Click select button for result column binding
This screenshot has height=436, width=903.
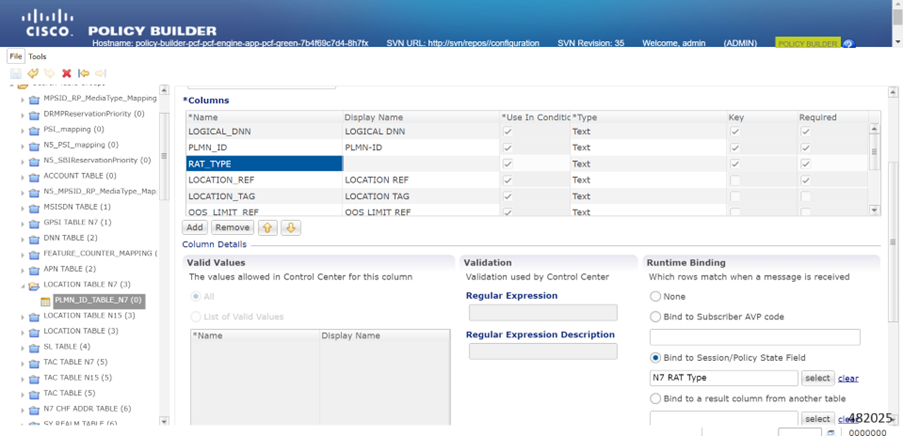[x=817, y=419]
